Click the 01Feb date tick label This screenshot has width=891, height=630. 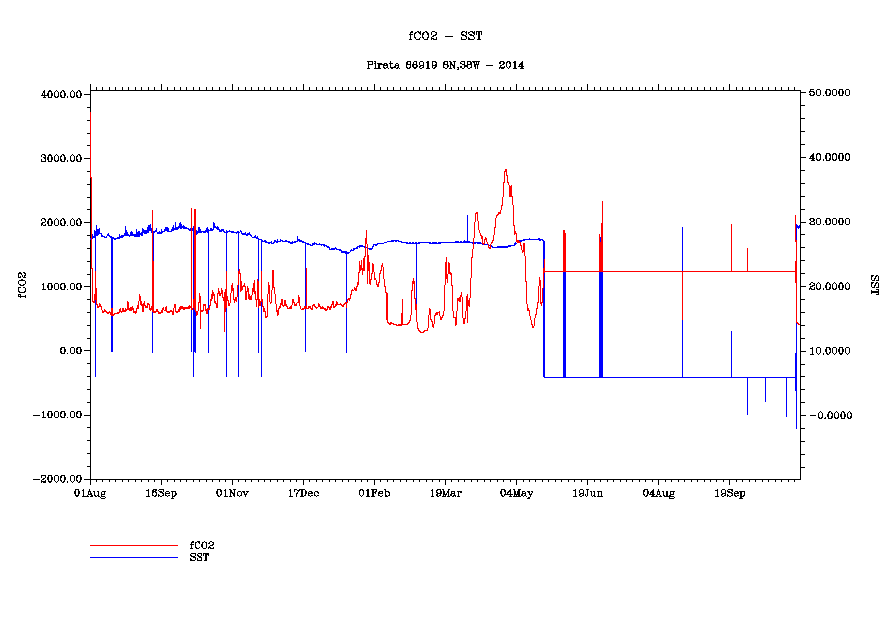coord(374,493)
